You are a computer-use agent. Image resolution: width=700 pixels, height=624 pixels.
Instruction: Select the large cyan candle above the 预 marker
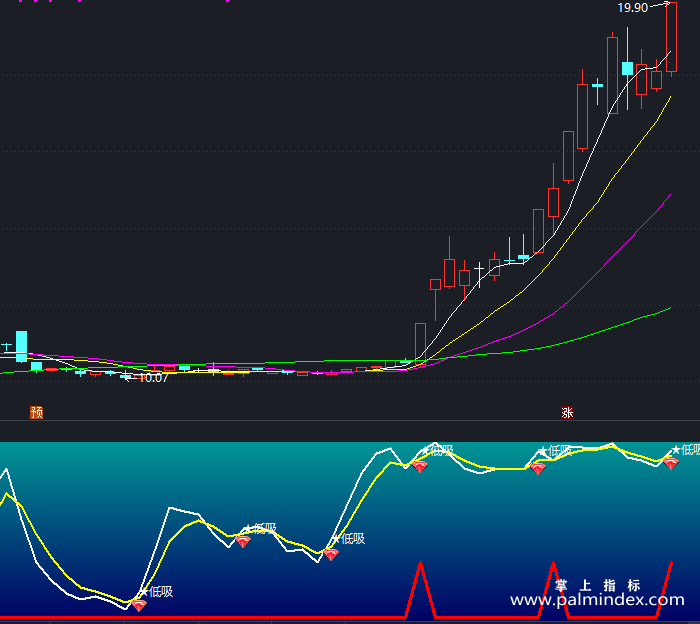(21, 346)
